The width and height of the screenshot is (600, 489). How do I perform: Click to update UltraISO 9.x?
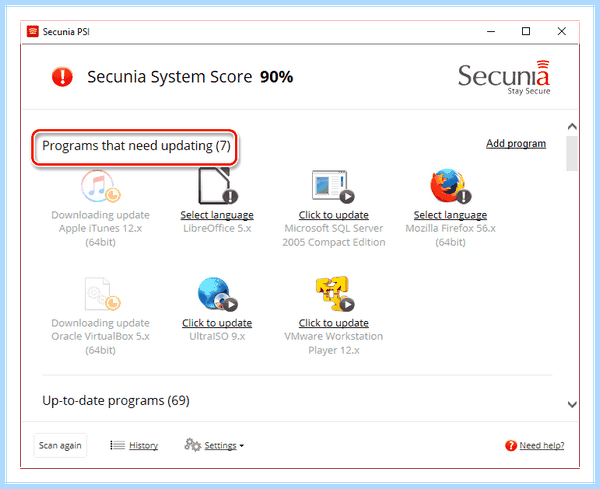coord(217,323)
